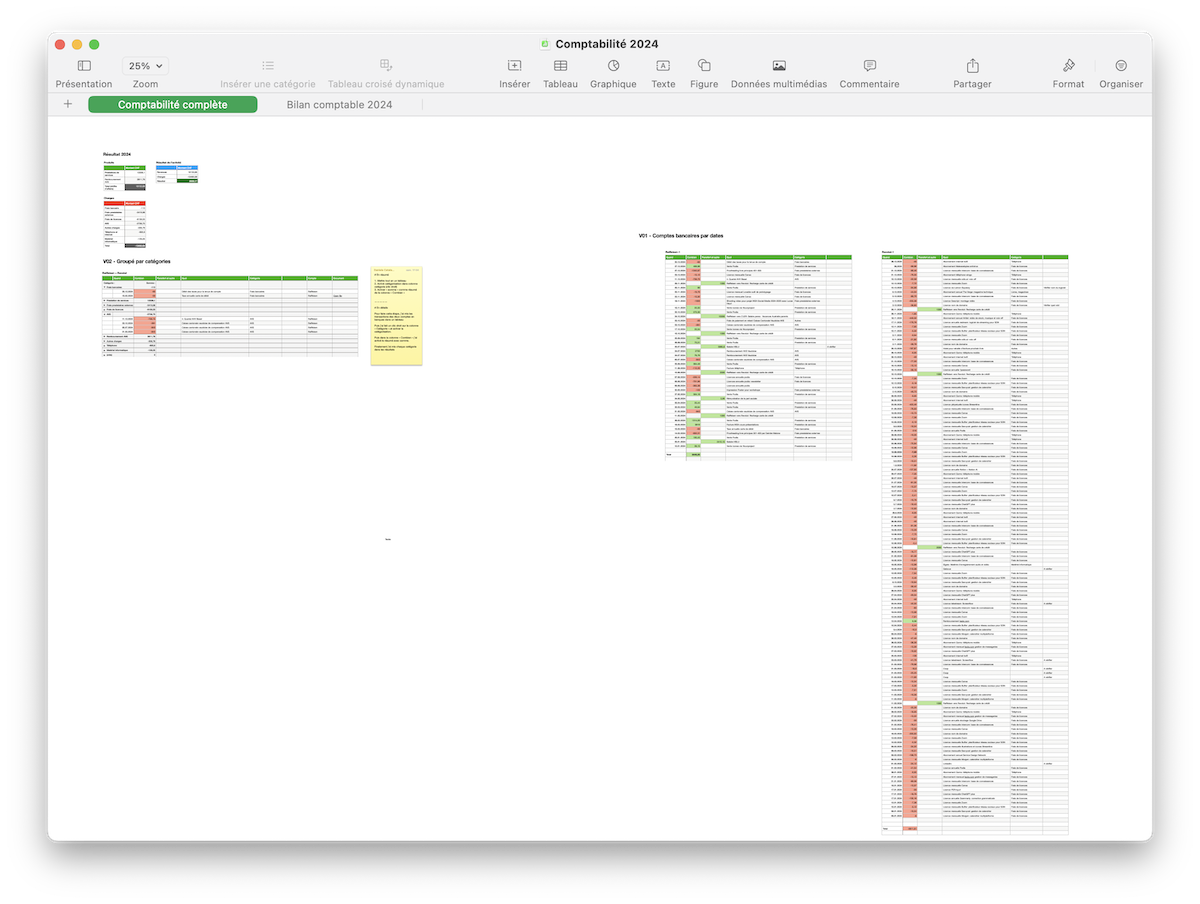Screen dimensions: 1200x904
Task: Add a table with the Tableau icon
Action: [x=560, y=66]
